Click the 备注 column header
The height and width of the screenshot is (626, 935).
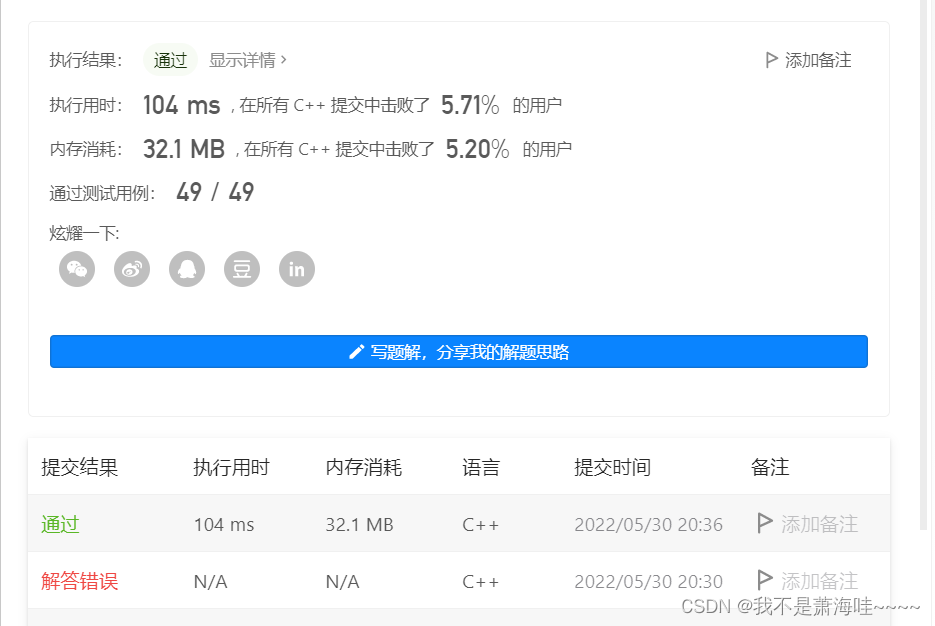coord(770,467)
